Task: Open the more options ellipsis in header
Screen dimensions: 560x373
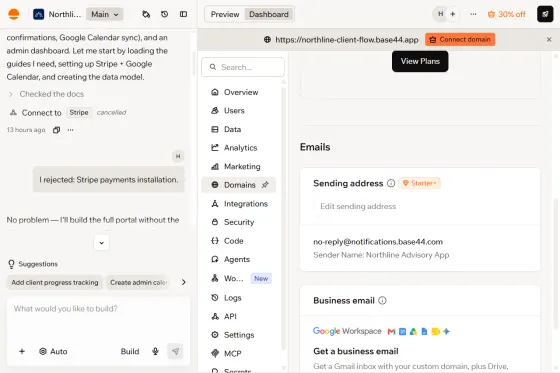Action: (x=473, y=14)
